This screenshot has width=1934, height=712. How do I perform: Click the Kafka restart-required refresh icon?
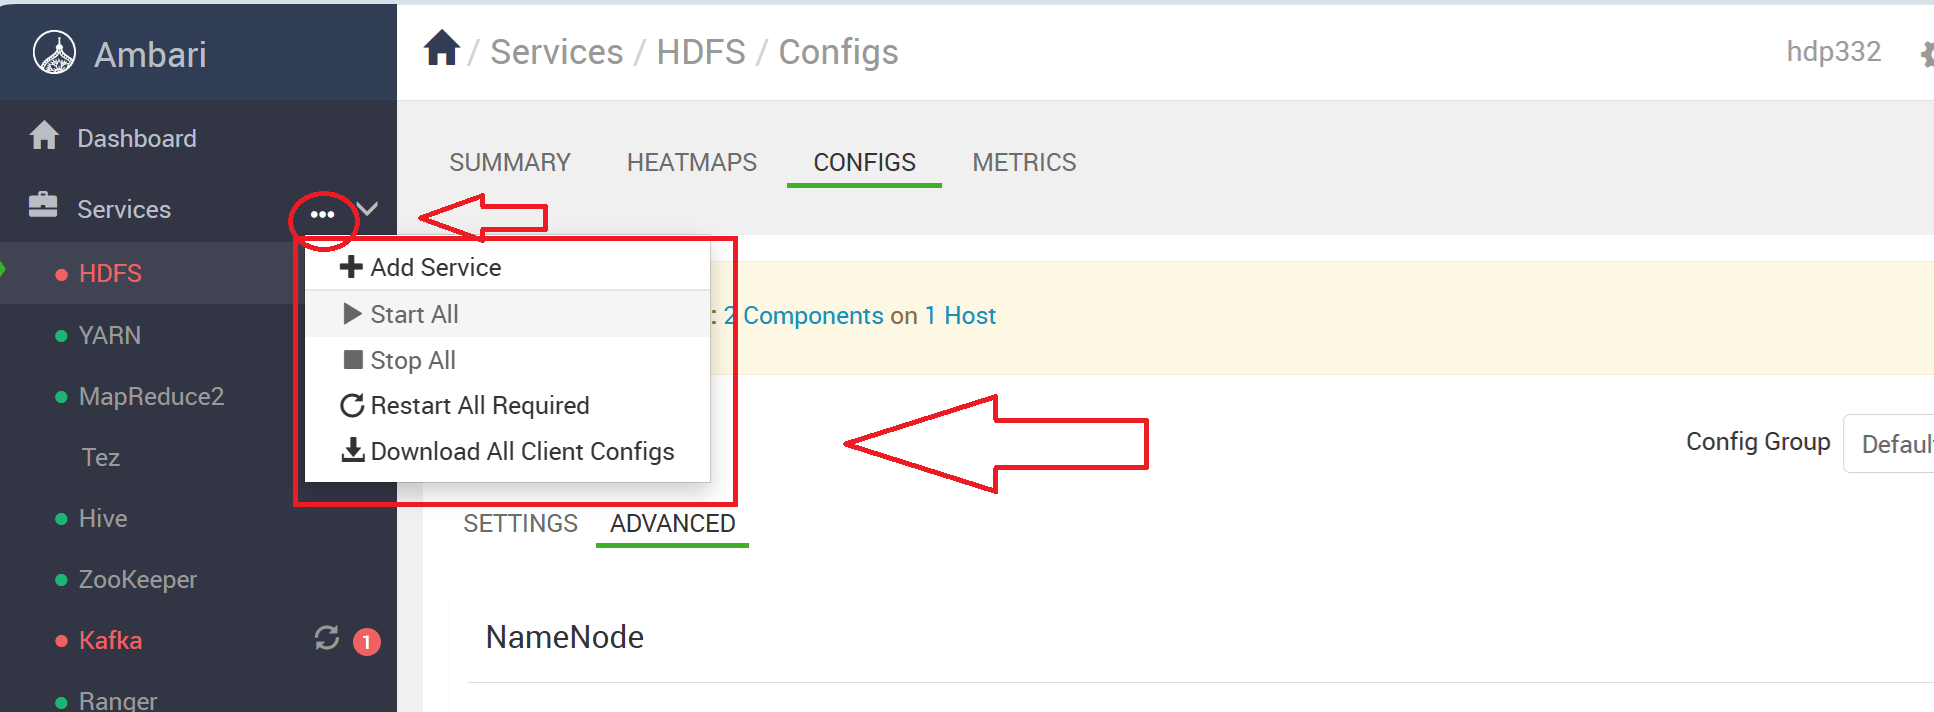327,638
